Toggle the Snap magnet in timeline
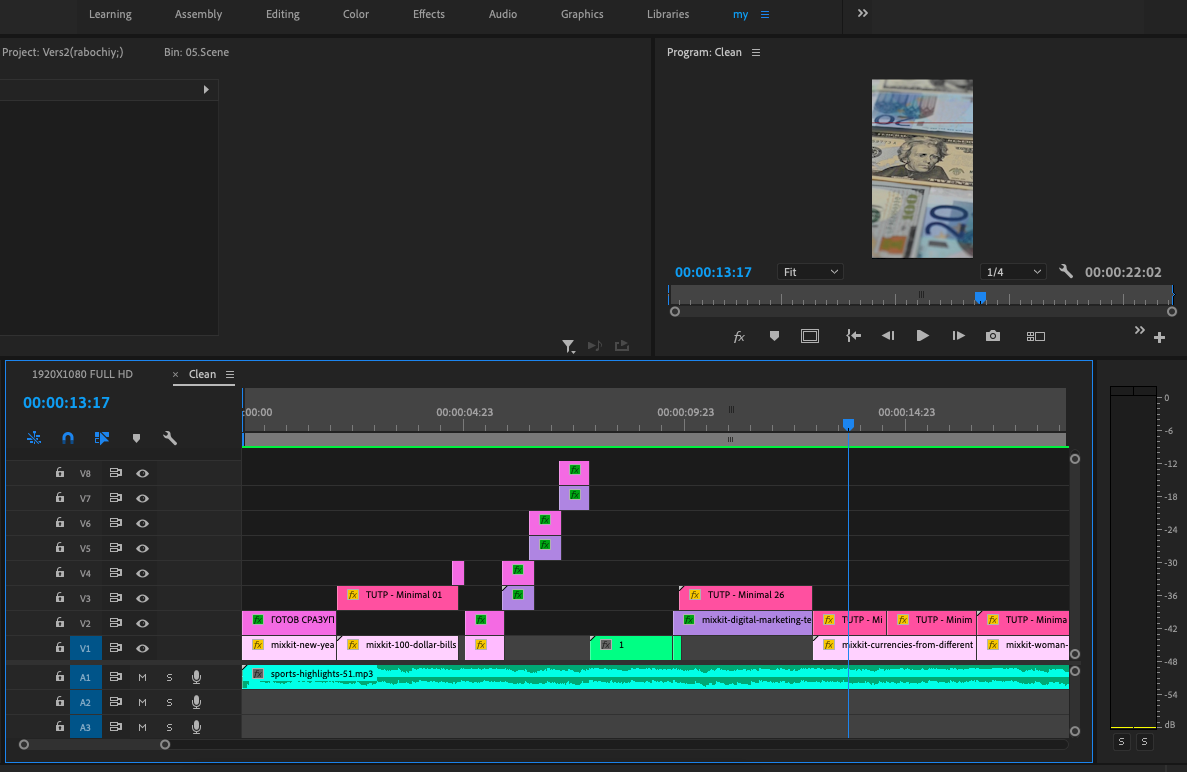This screenshot has height=772, width=1187. pyautogui.click(x=67, y=438)
